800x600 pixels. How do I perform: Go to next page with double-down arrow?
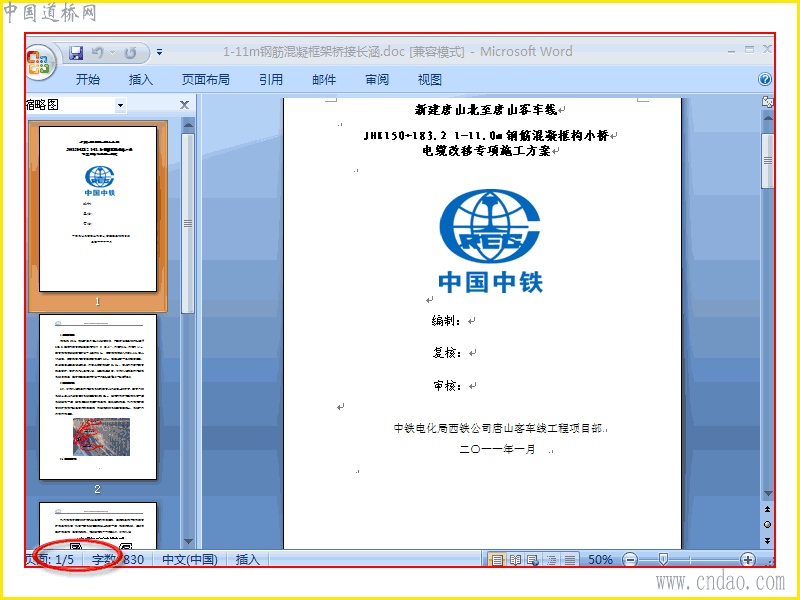[767, 540]
